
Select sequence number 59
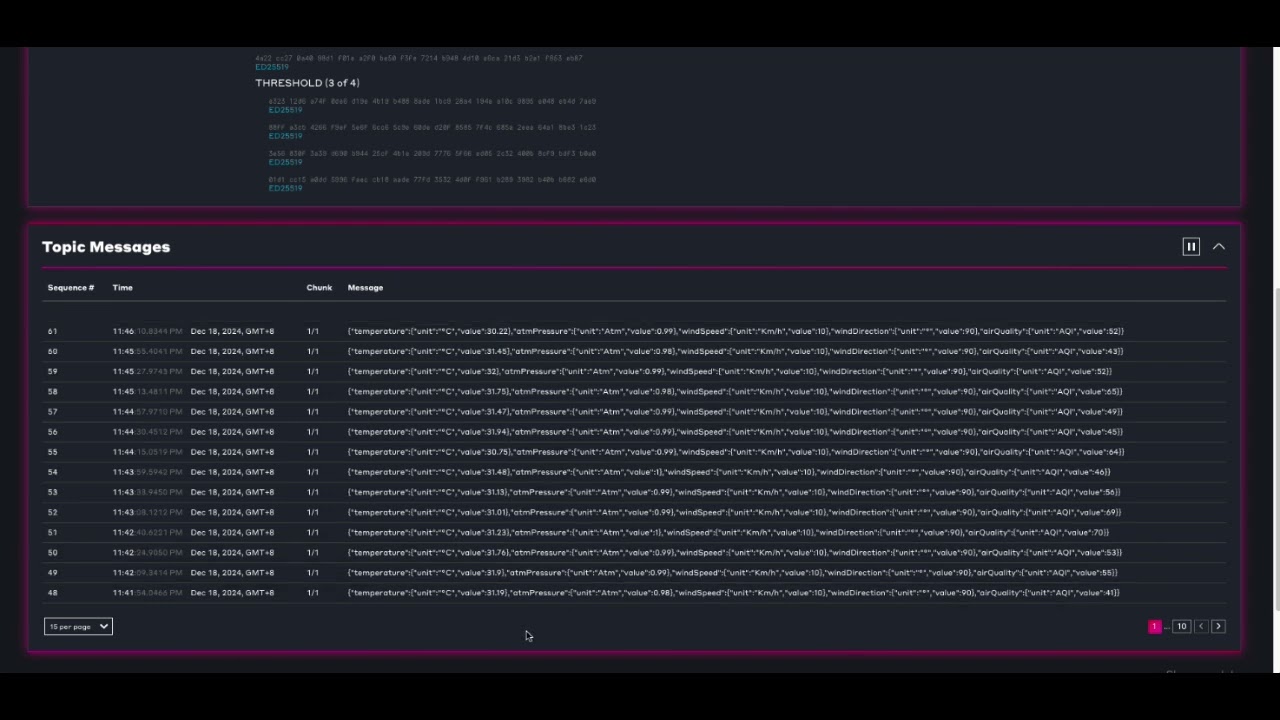(52, 371)
